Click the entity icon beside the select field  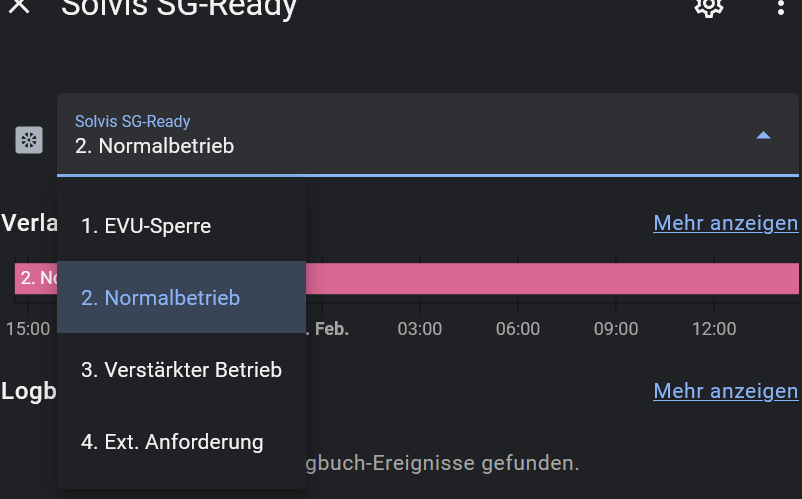tap(29, 140)
